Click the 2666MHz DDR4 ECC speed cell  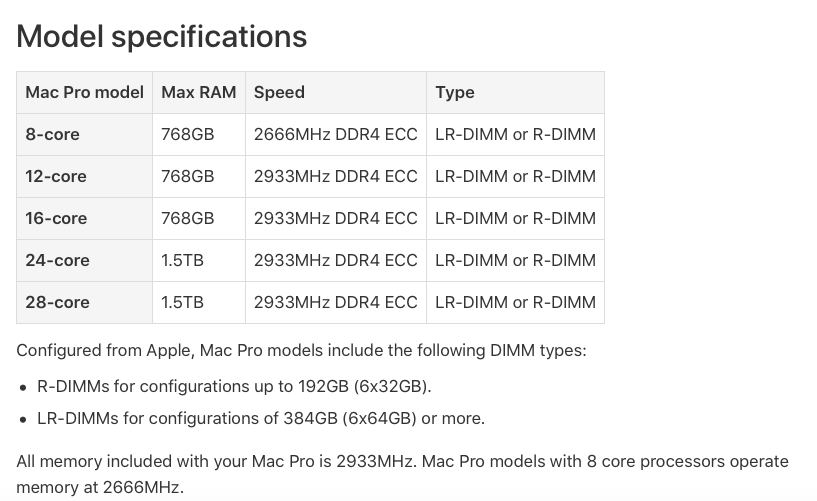point(336,134)
